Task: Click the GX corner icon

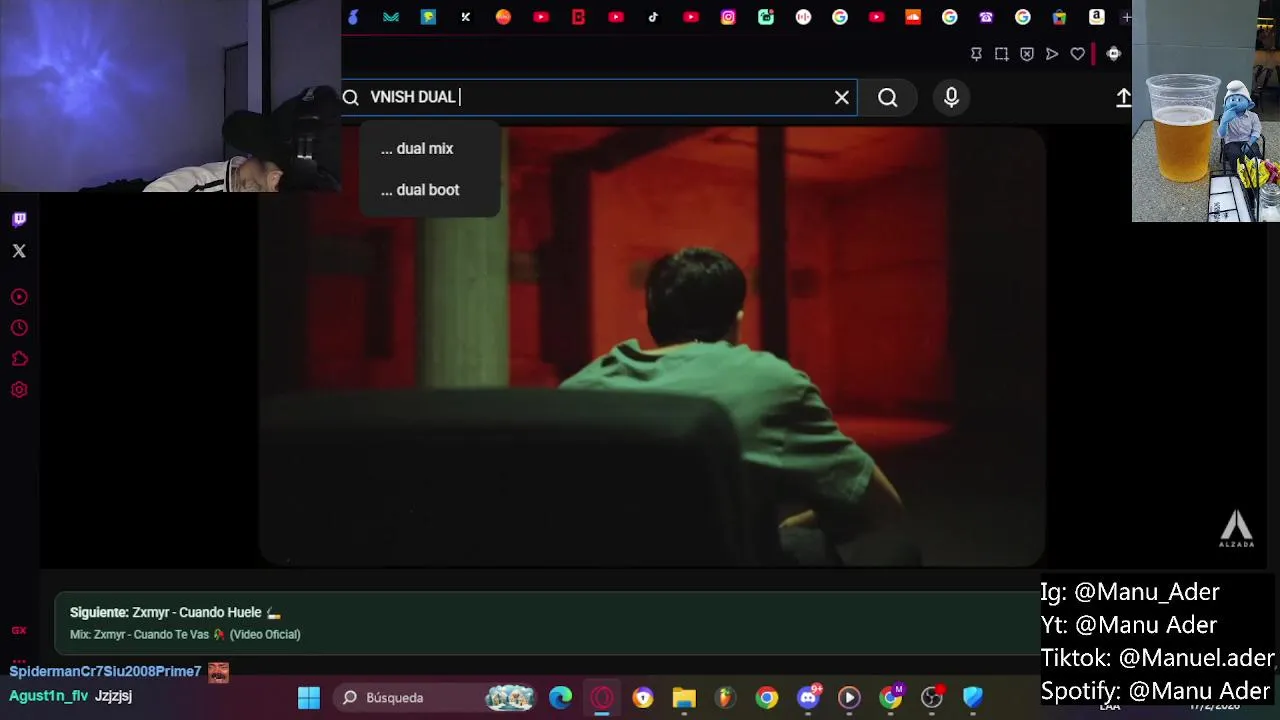Action: click(19, 630)
